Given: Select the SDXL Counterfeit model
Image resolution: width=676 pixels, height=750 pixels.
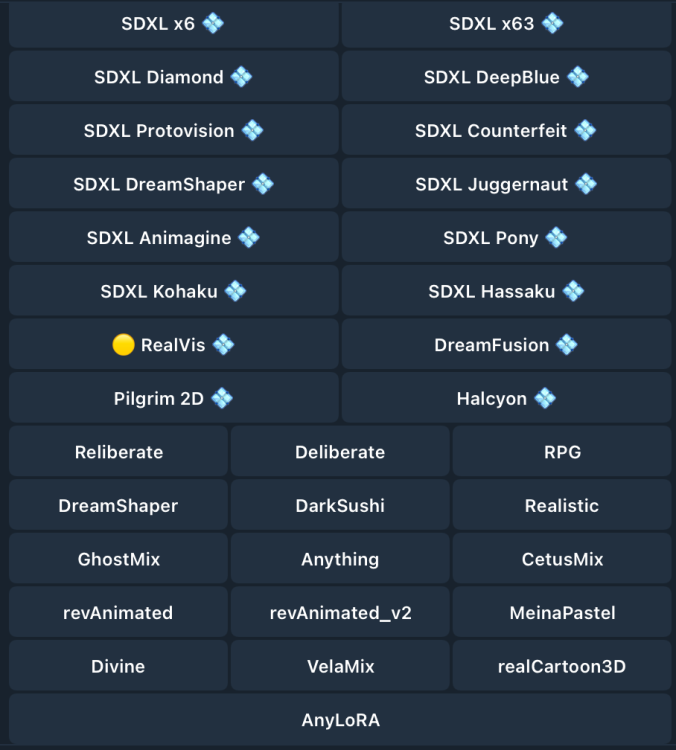Looking at the screenshot, I should pos(506,131).
